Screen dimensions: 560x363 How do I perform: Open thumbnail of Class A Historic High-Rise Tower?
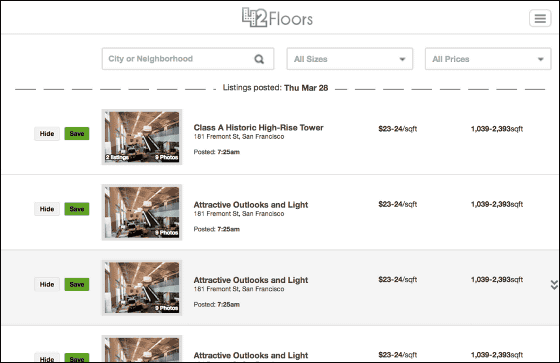pos(142,137)
